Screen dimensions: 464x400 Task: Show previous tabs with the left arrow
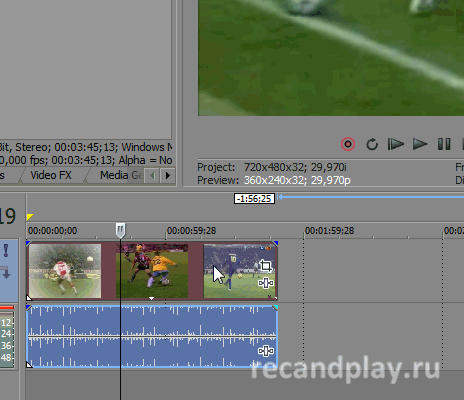tap(152, 175)
